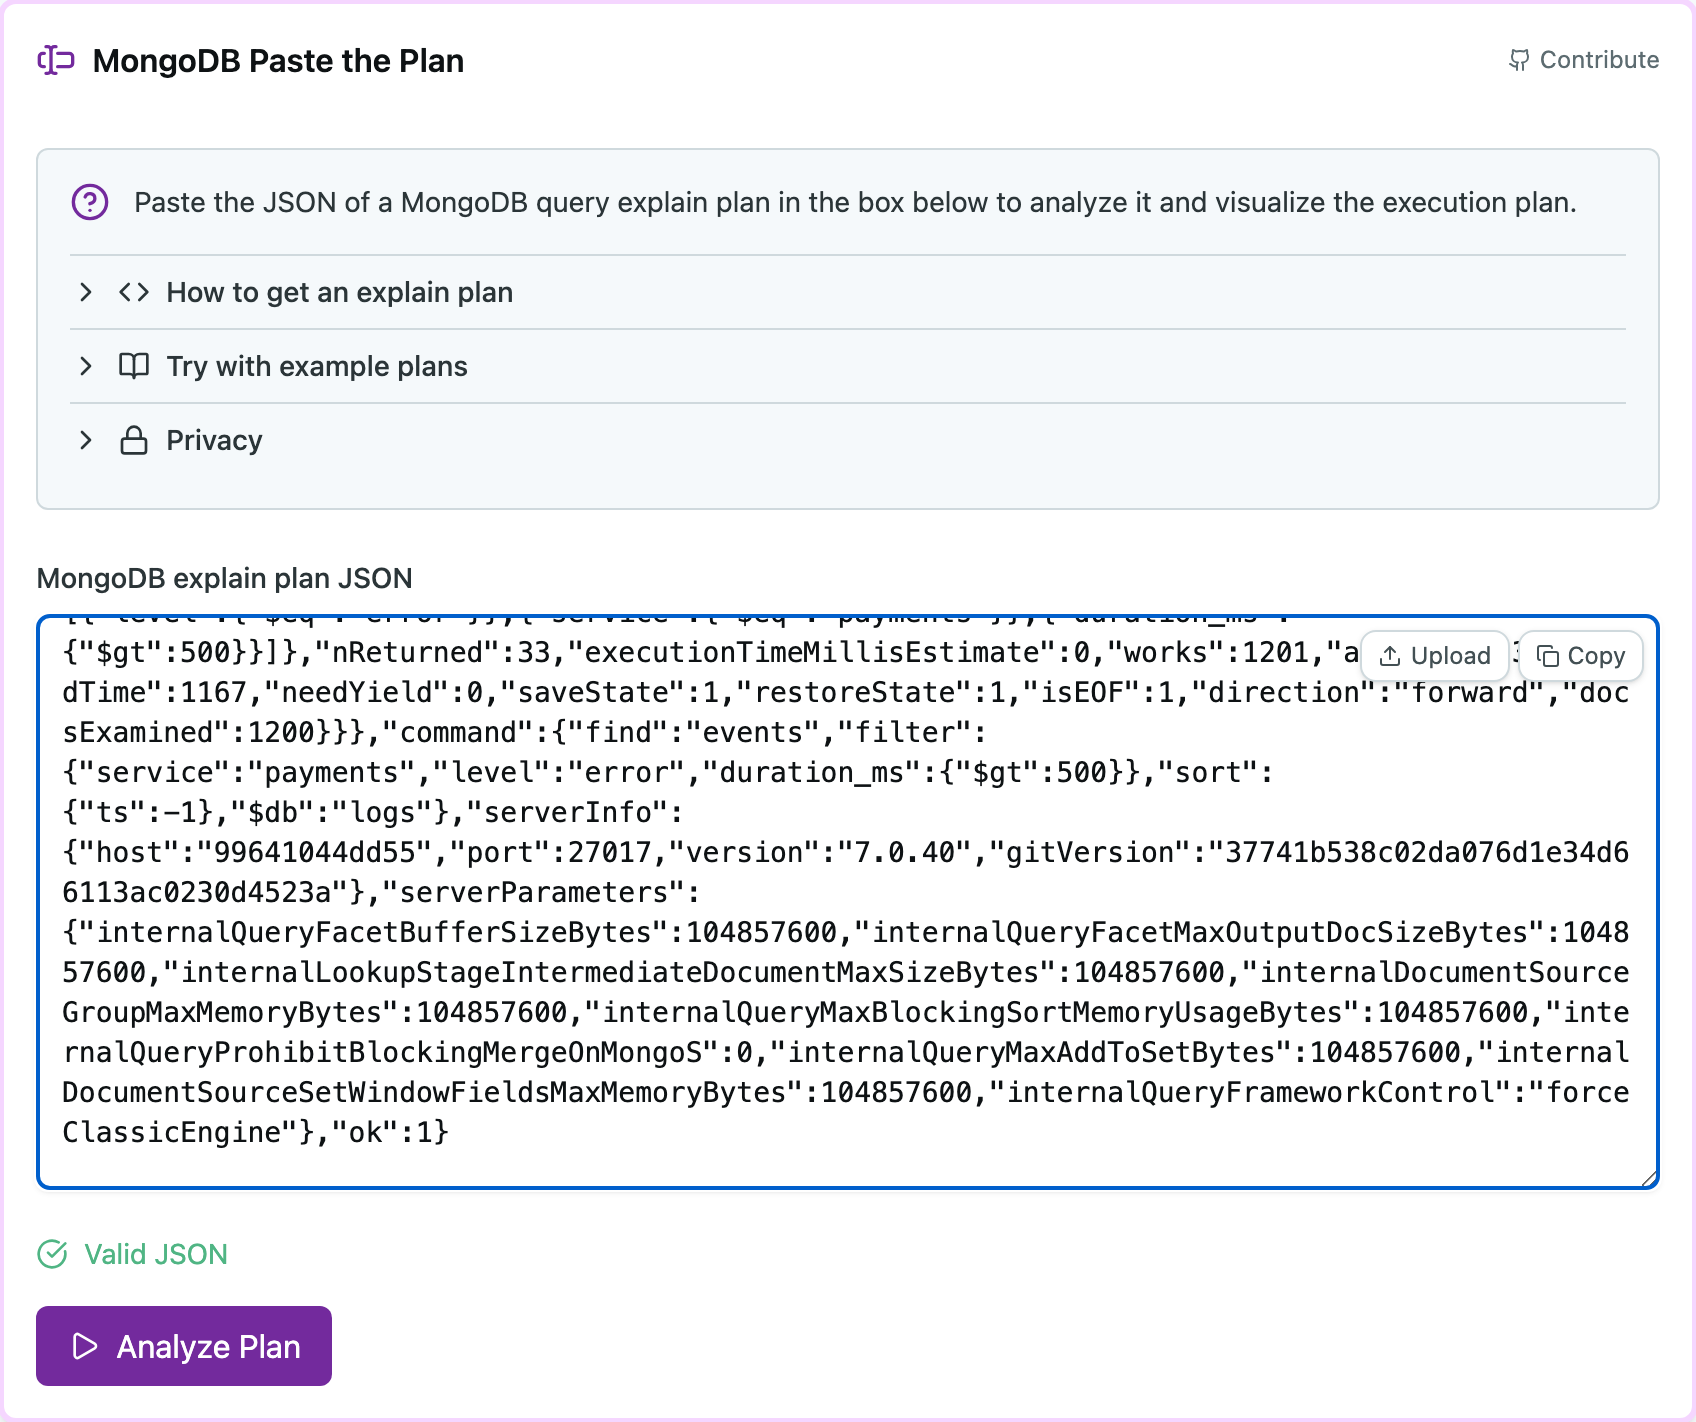
Task: Click the 'MongoDB explain plan JSON' label
Action: pos(225,578)
